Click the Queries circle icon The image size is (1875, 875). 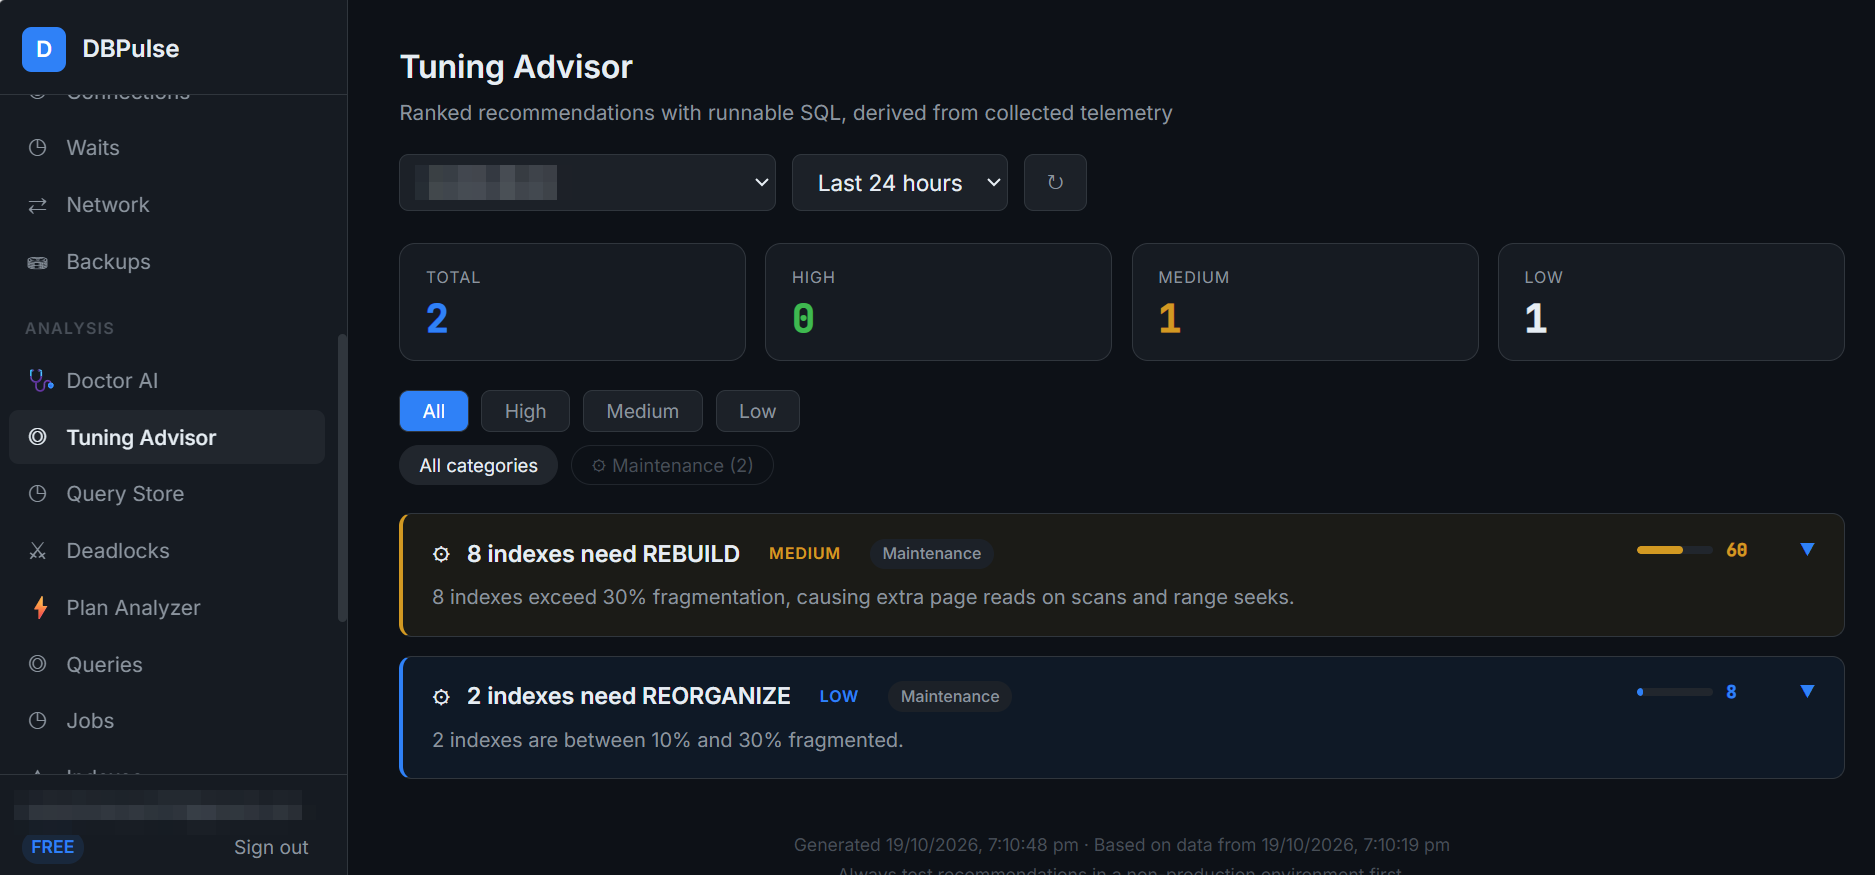[x=38, y=664]
